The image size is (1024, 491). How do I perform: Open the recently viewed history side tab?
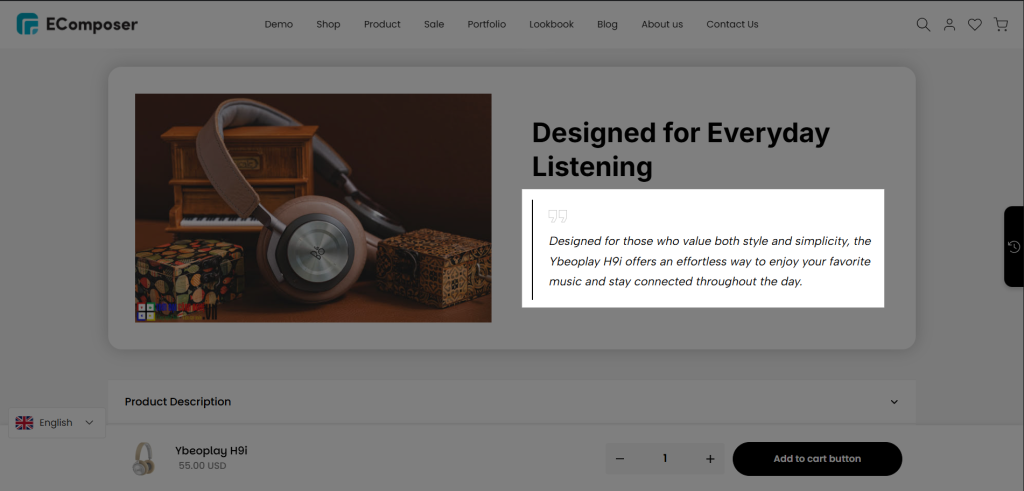pos(1014,246)
